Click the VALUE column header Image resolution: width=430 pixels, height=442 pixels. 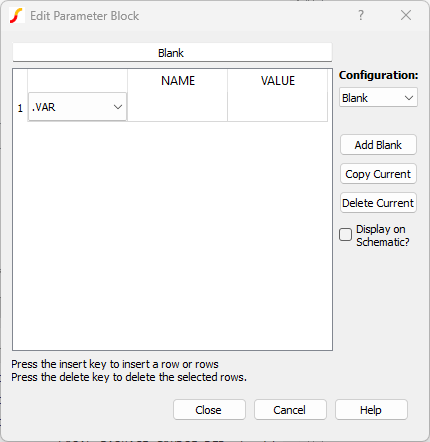[x=277, y=81]
